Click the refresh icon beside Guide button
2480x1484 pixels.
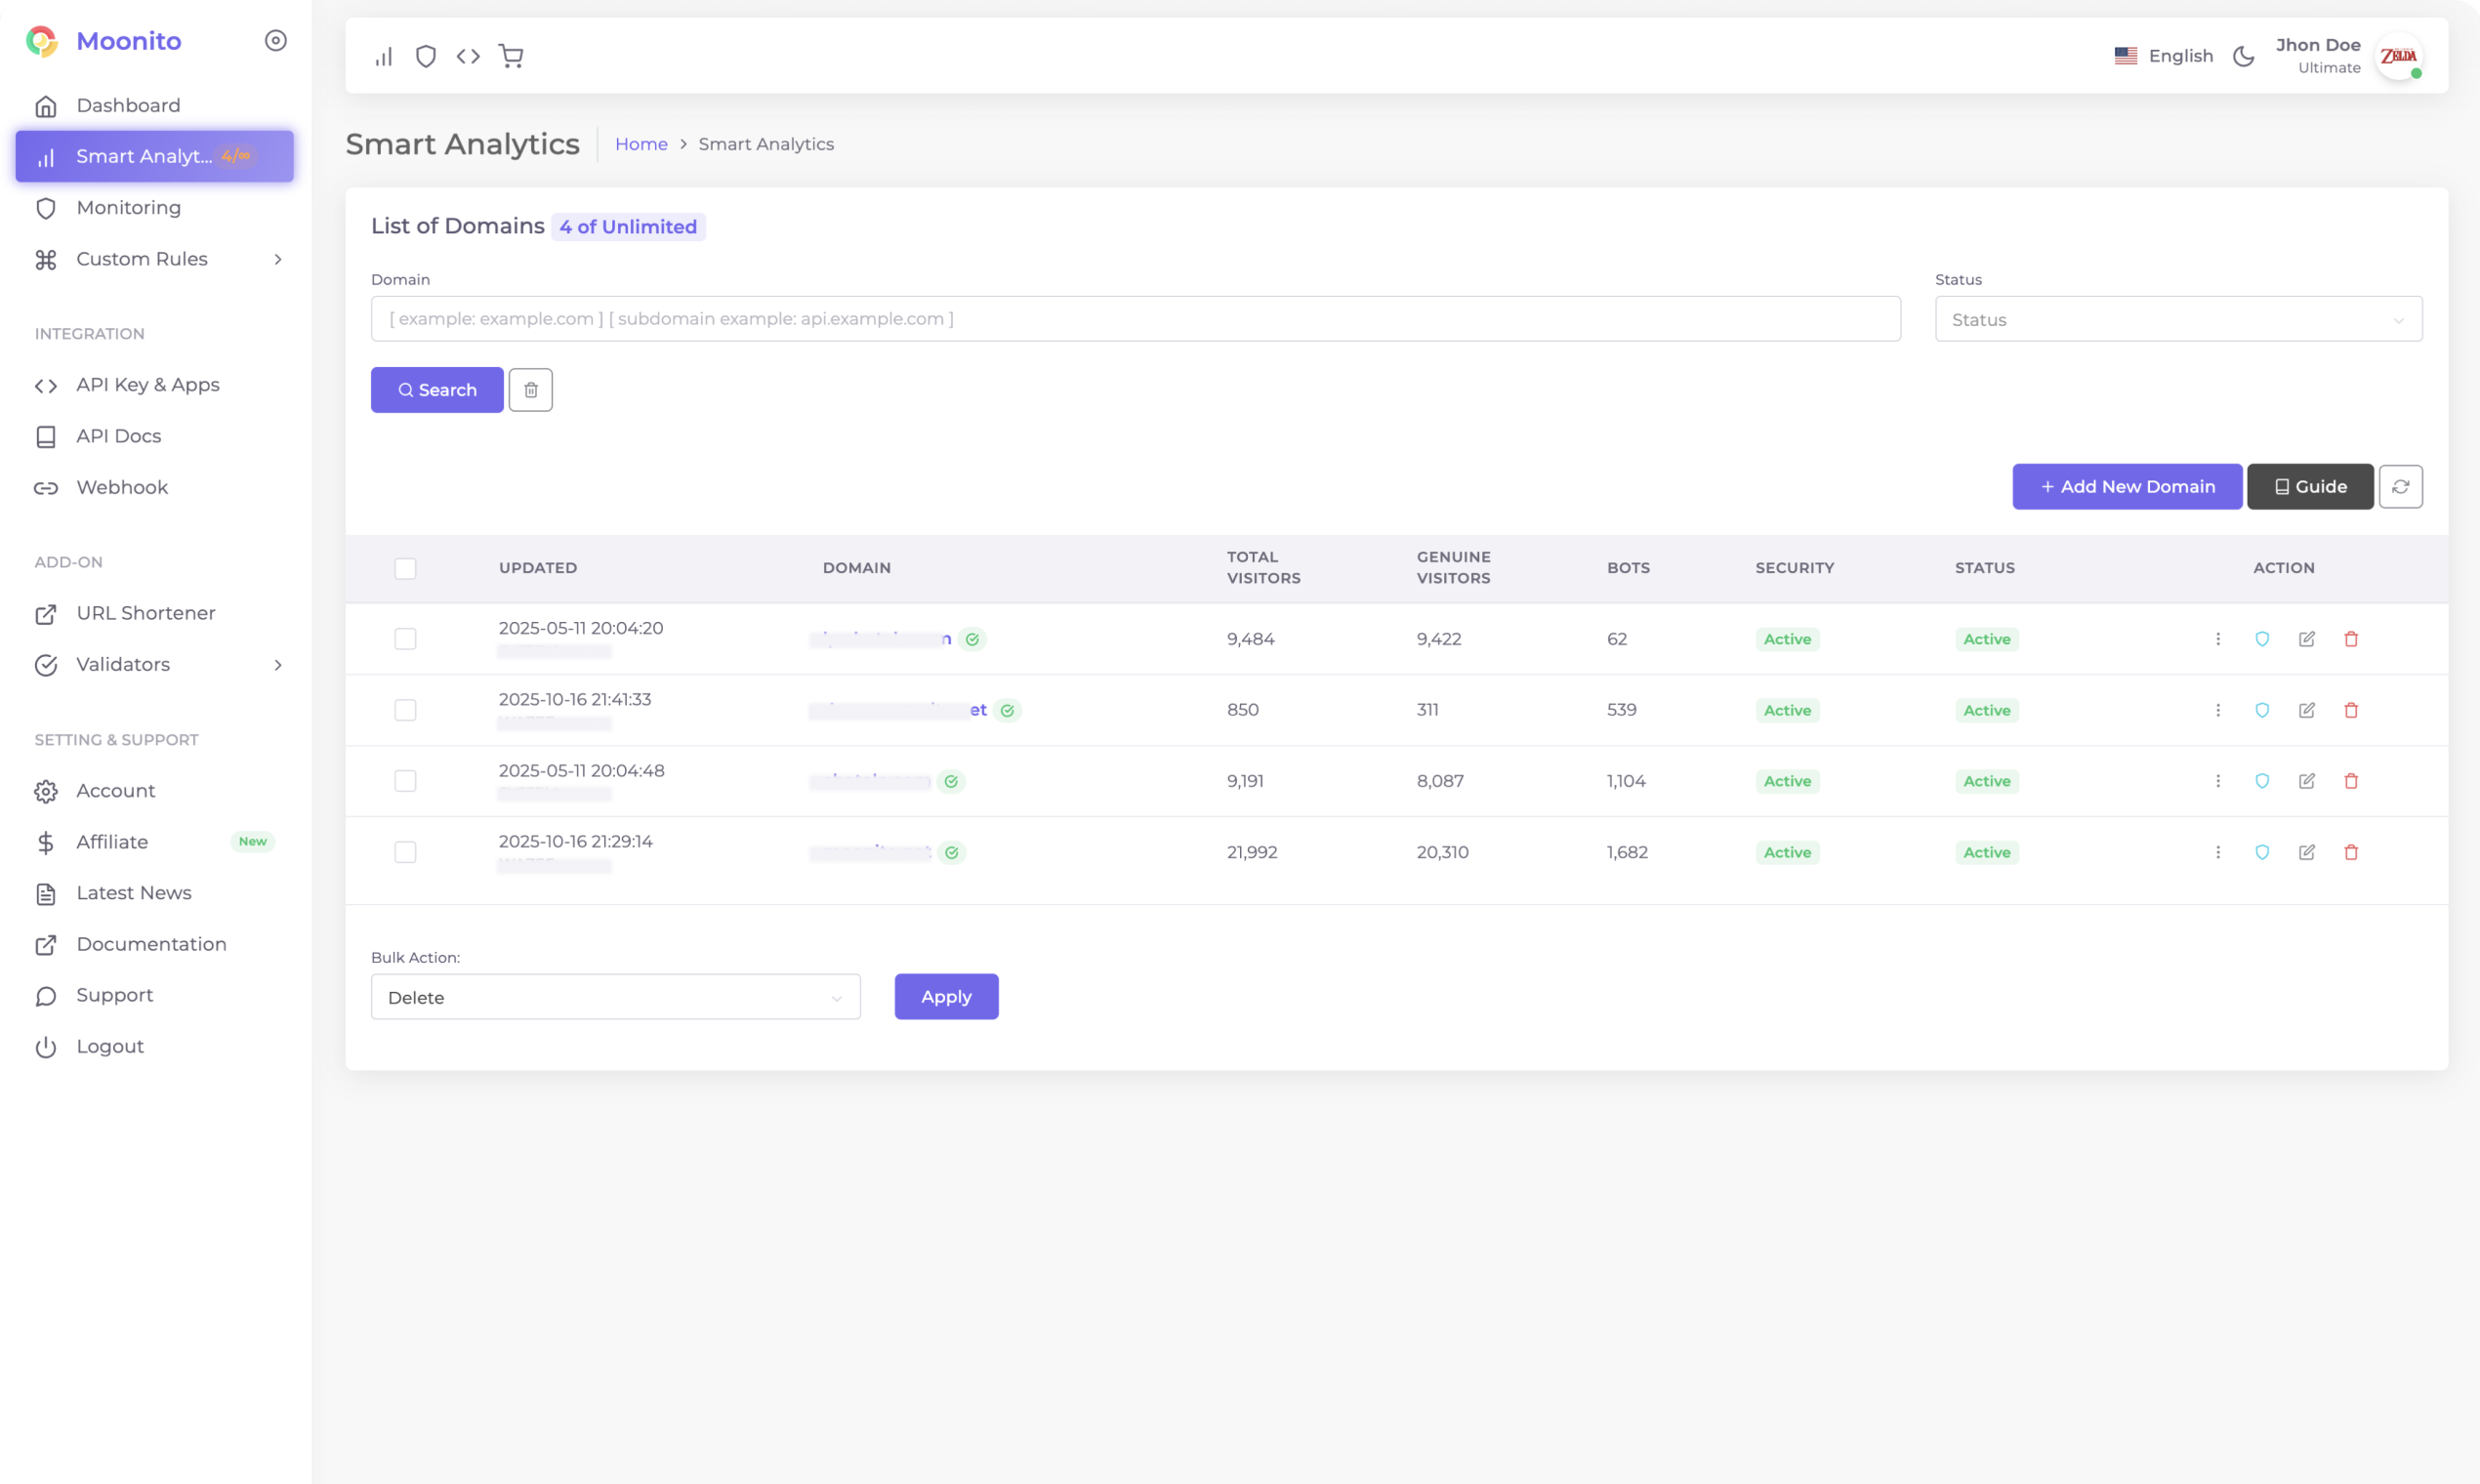click(x=2400, y=487)
